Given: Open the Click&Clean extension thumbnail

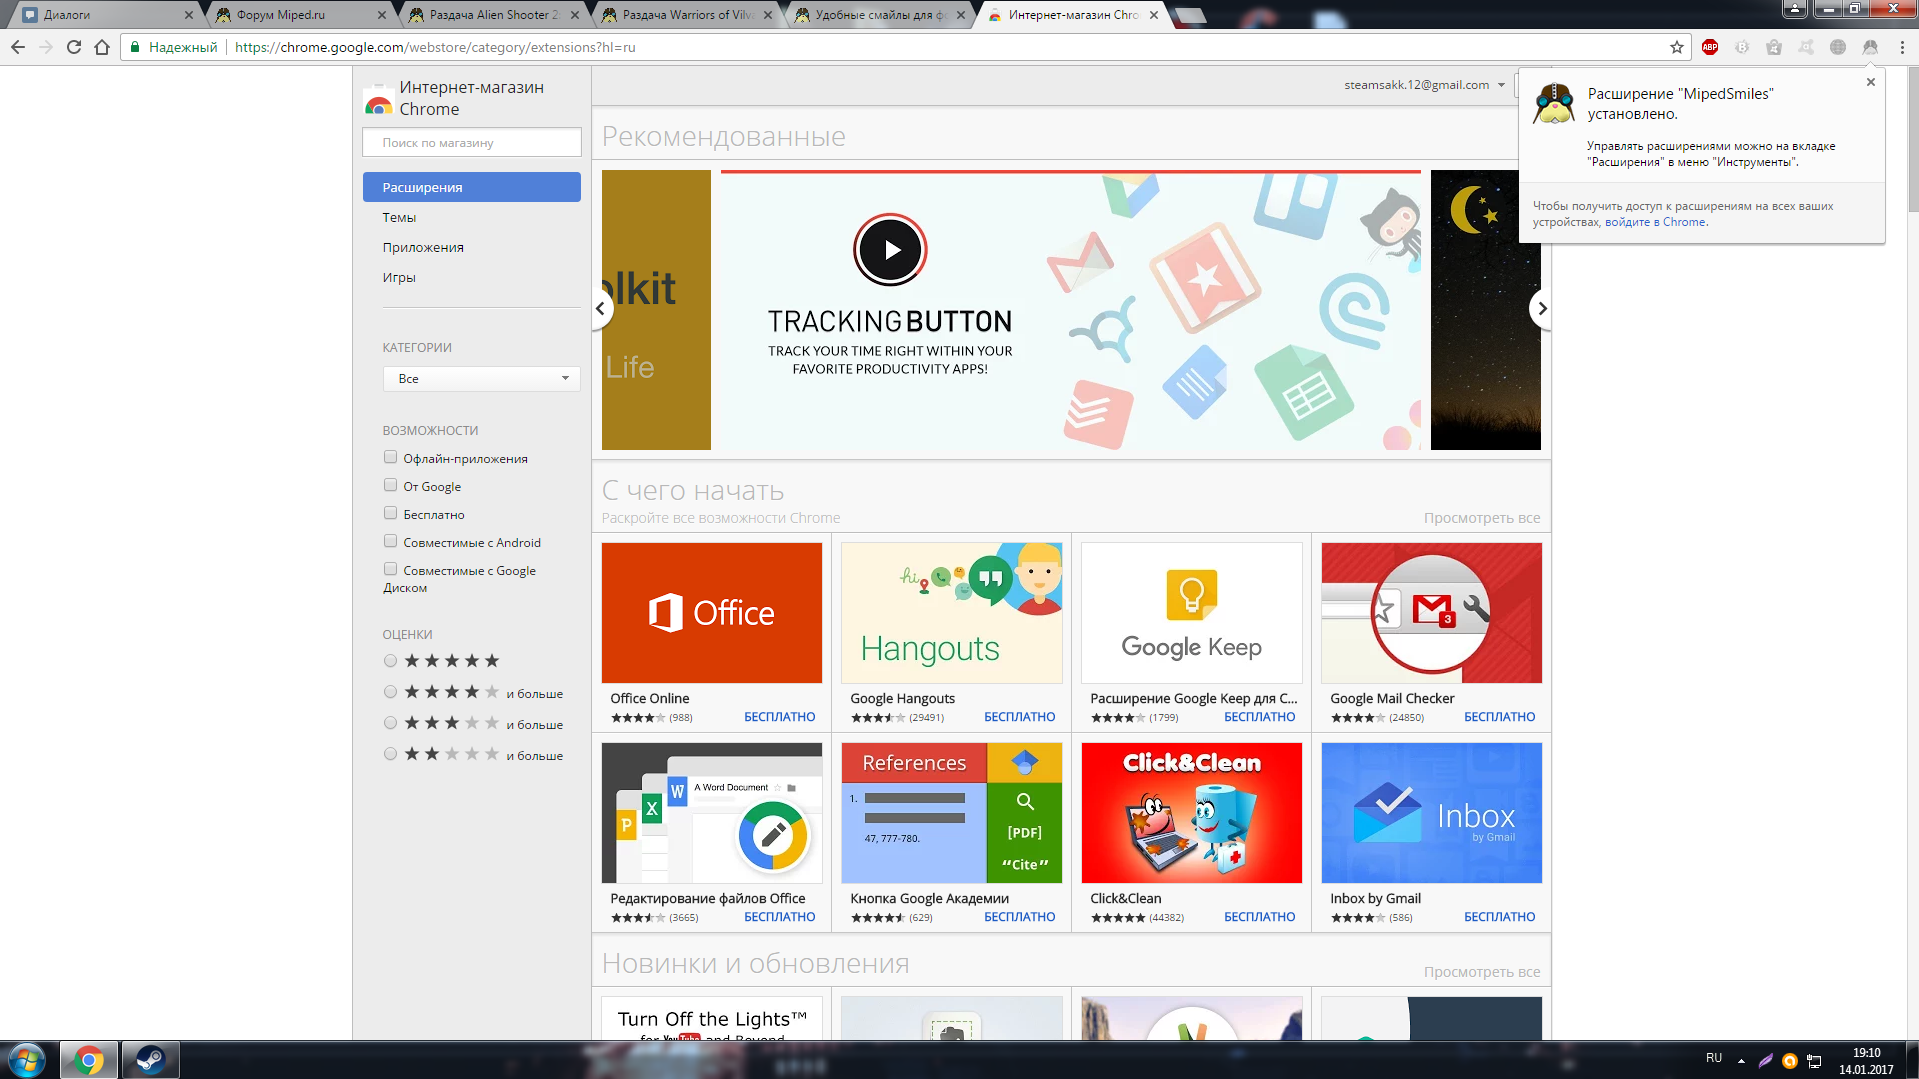Looking at the screenshot, I should pyautogui.click(x=1192, y=813).
